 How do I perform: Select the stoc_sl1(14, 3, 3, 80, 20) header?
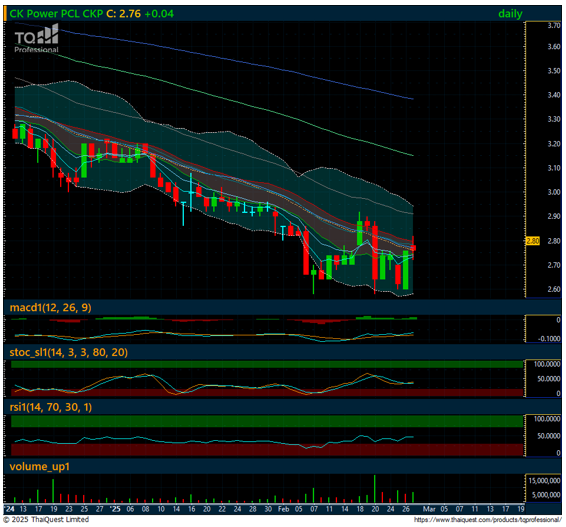click(69, 352)
